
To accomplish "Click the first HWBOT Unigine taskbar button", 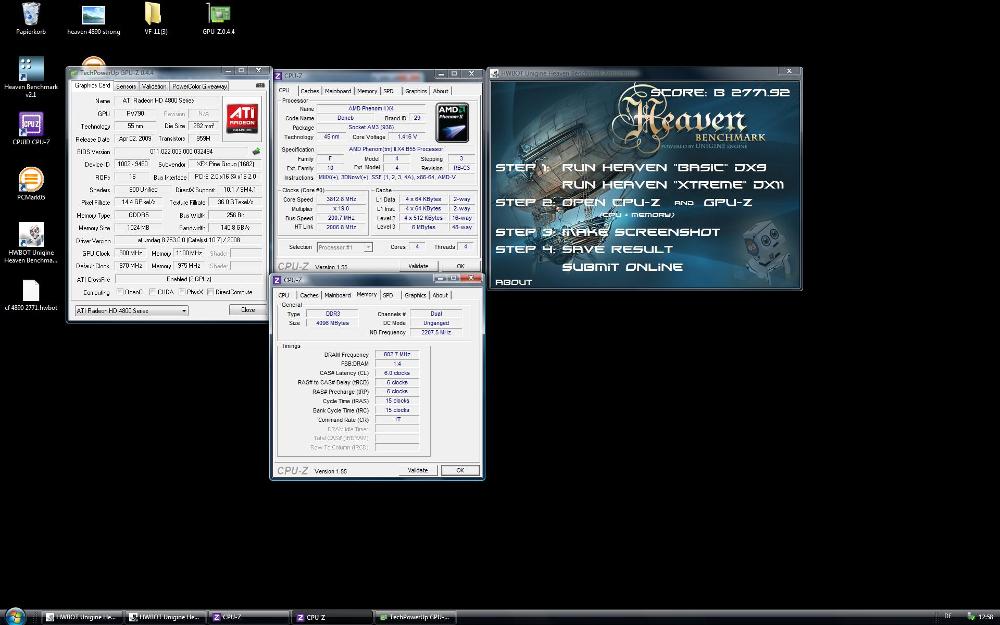I will point(83,617).
